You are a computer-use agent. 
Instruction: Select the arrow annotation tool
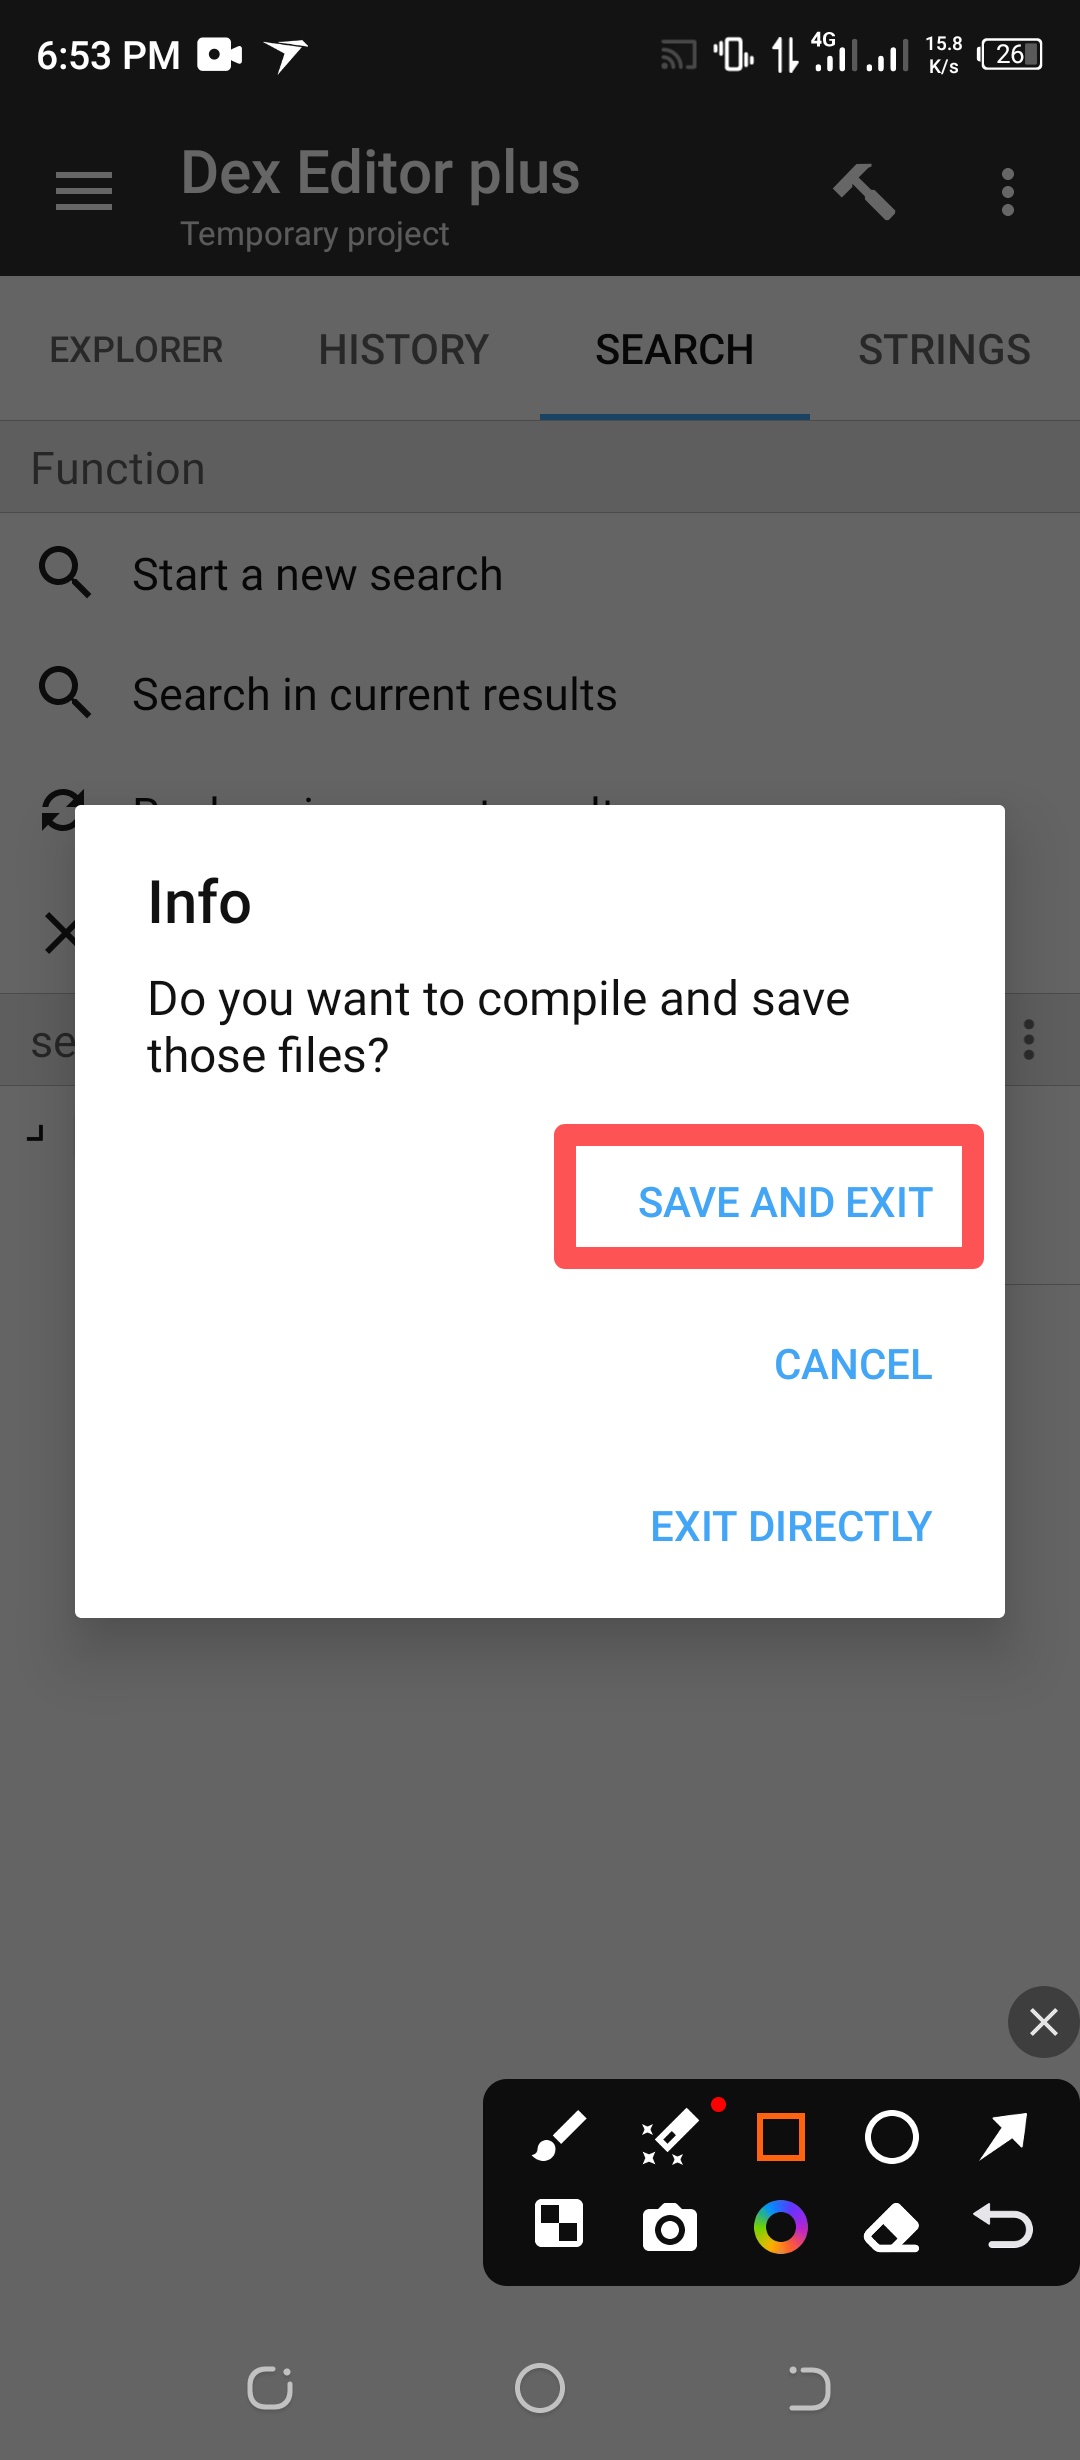(1003, 2137)
